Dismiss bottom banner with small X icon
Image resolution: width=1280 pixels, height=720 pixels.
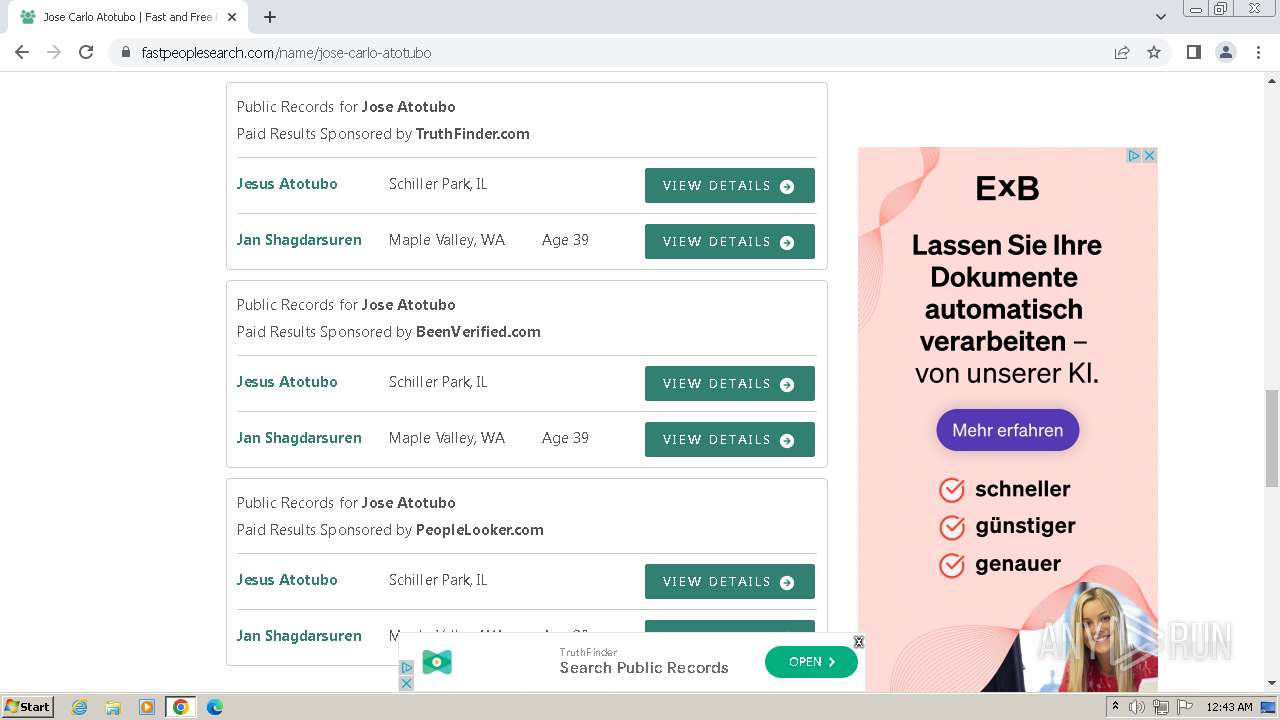coord(406,683)
